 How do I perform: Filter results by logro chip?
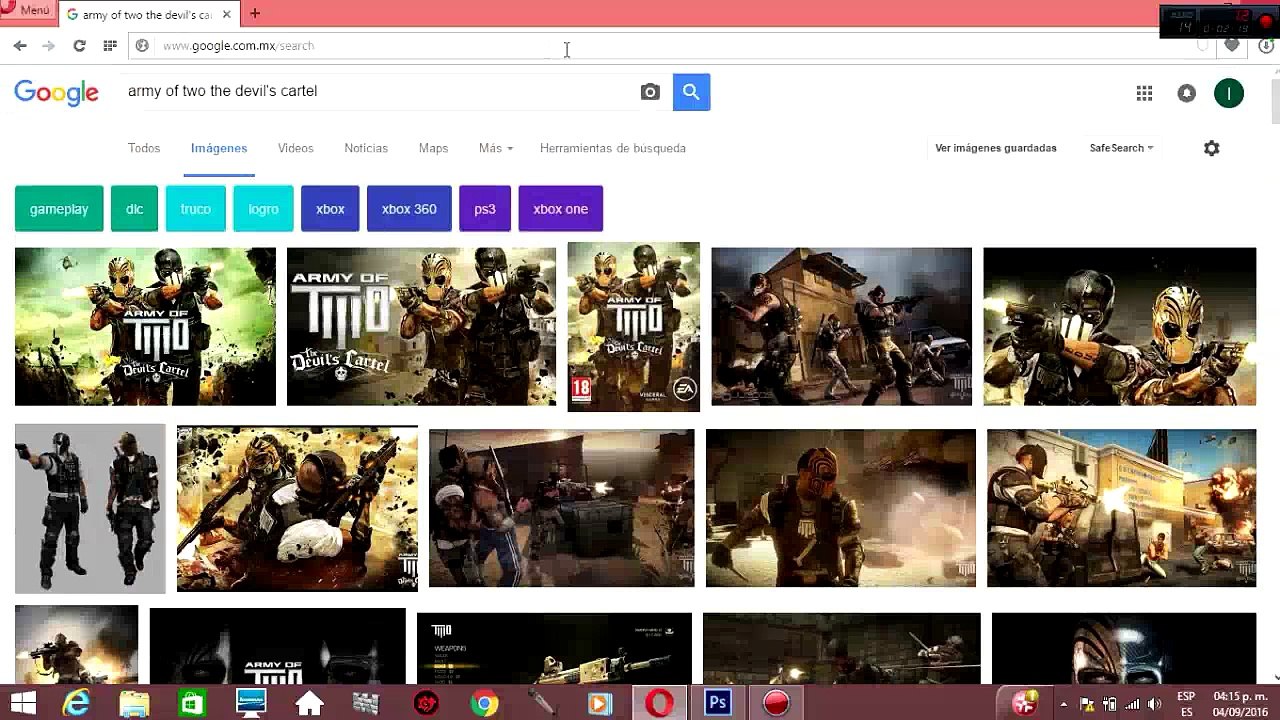[264, 209]
